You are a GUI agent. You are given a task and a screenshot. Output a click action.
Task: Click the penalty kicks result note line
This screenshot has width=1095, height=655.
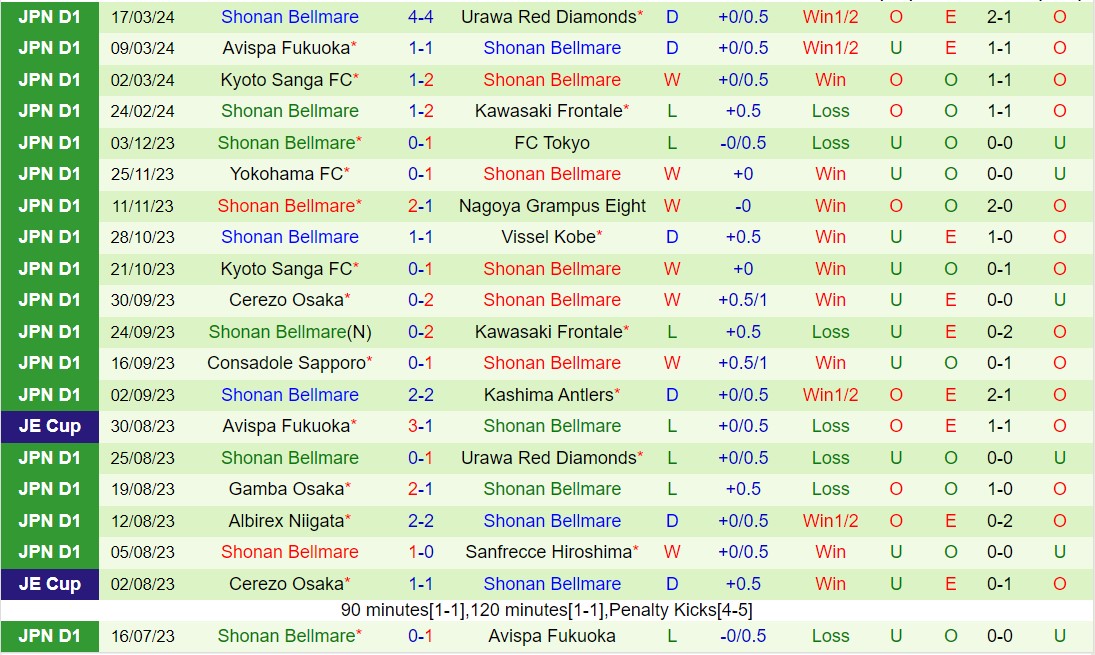point(547,610)
